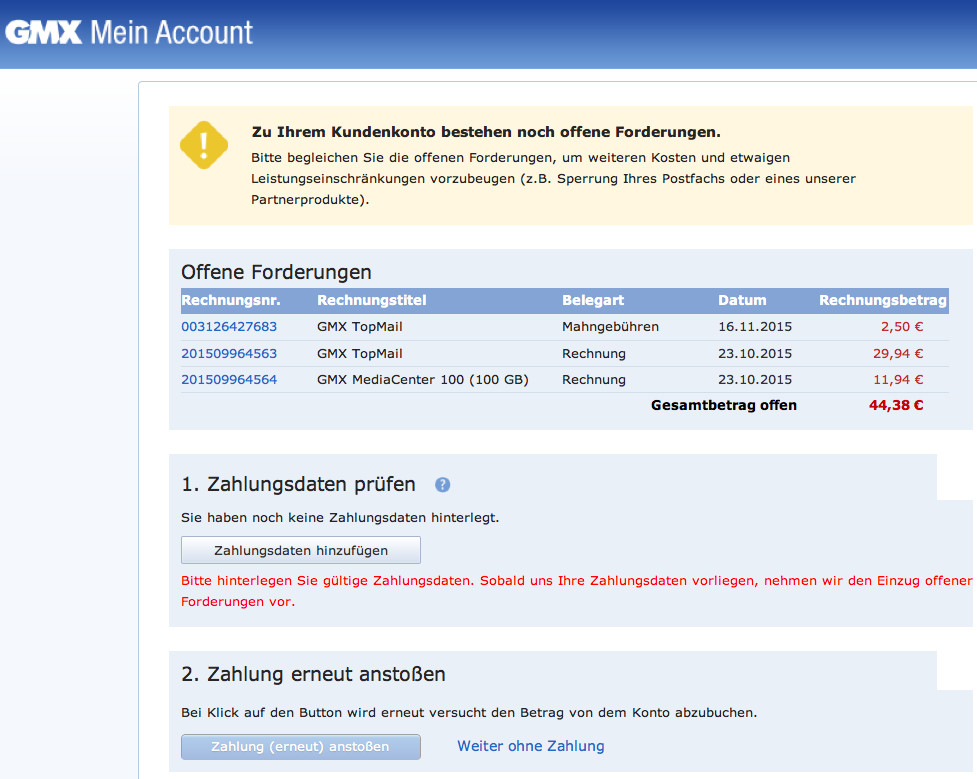Select the date 16.11.2015
The width and height of the screenshot is (977, 779).
755,327
